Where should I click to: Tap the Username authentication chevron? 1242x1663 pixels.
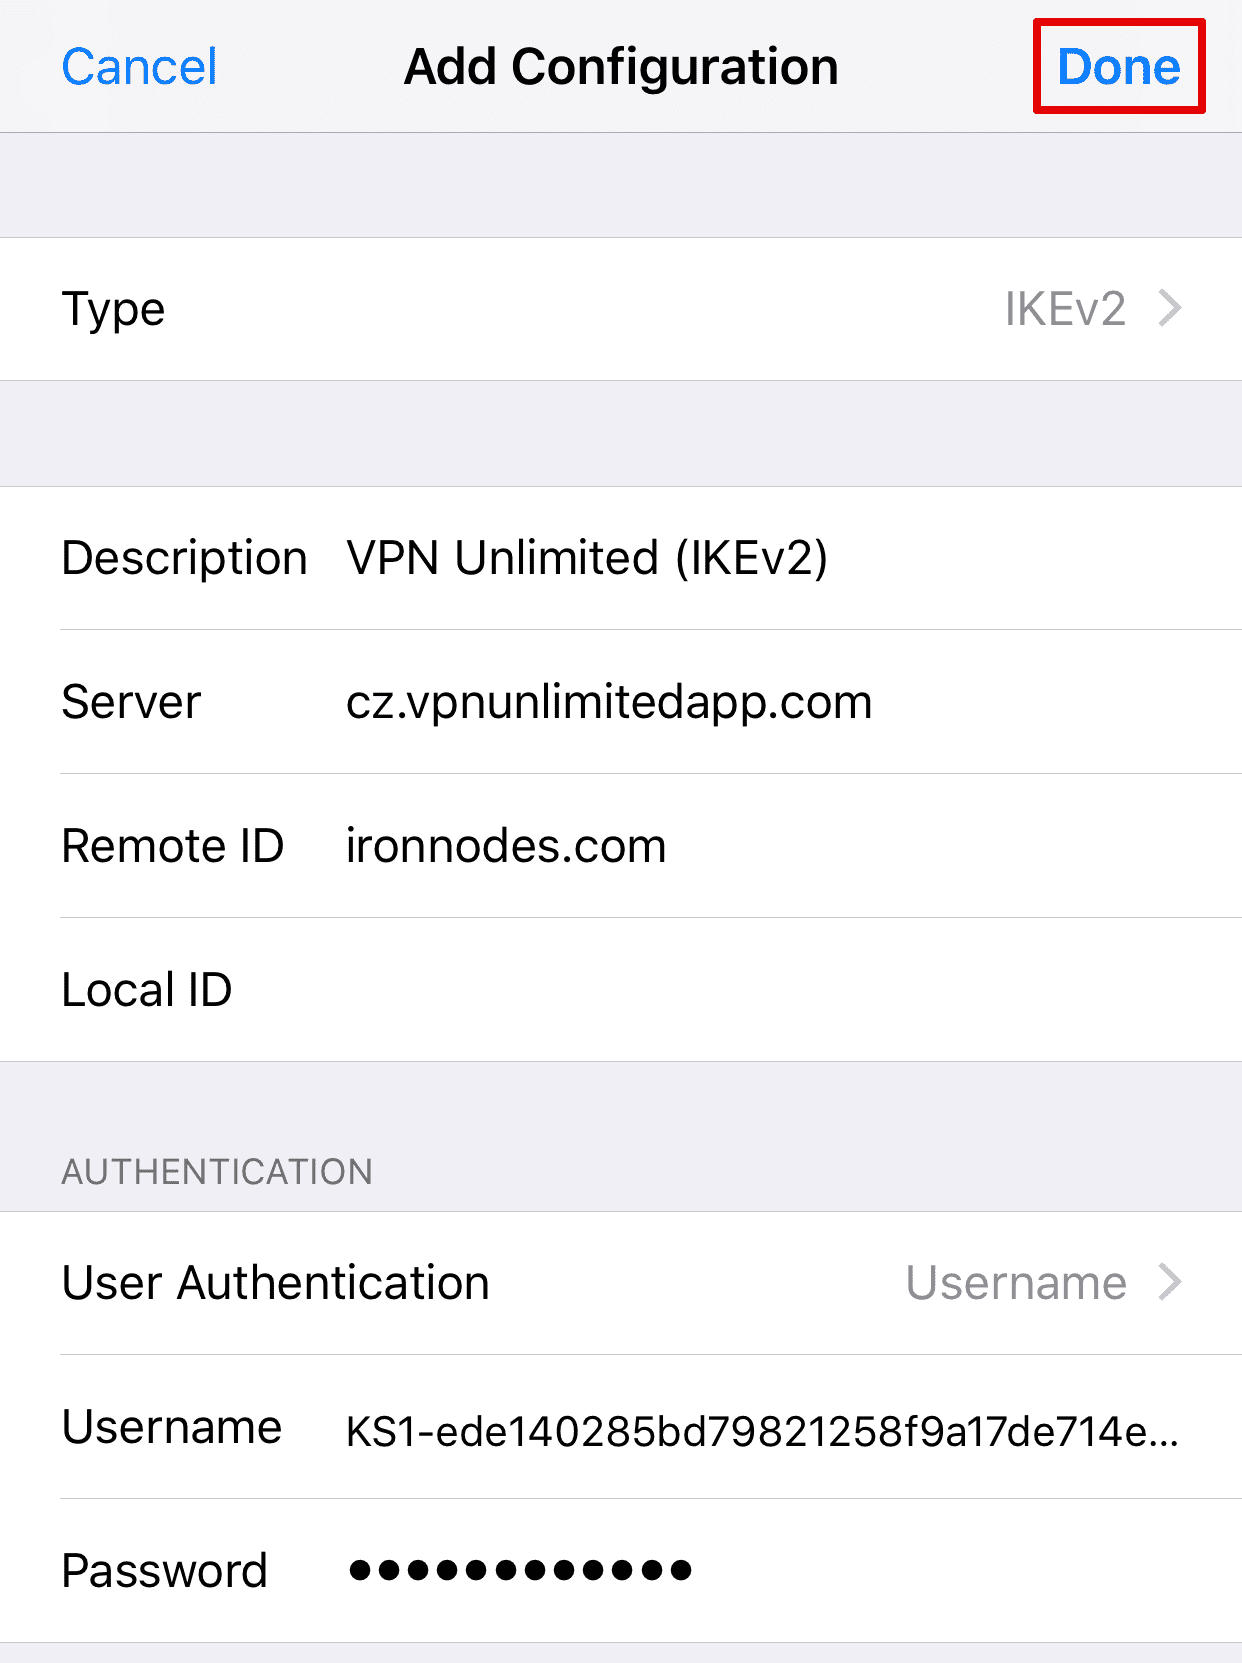tap(1168, 1283)
